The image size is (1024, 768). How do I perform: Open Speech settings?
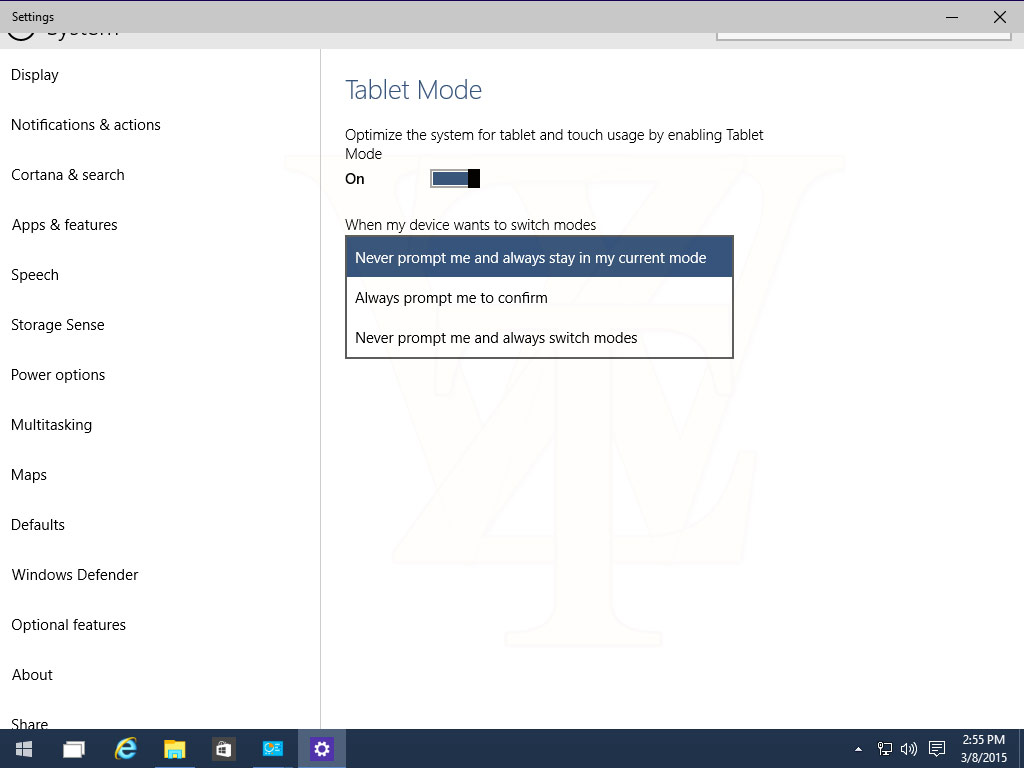click(x=35, y=275)
